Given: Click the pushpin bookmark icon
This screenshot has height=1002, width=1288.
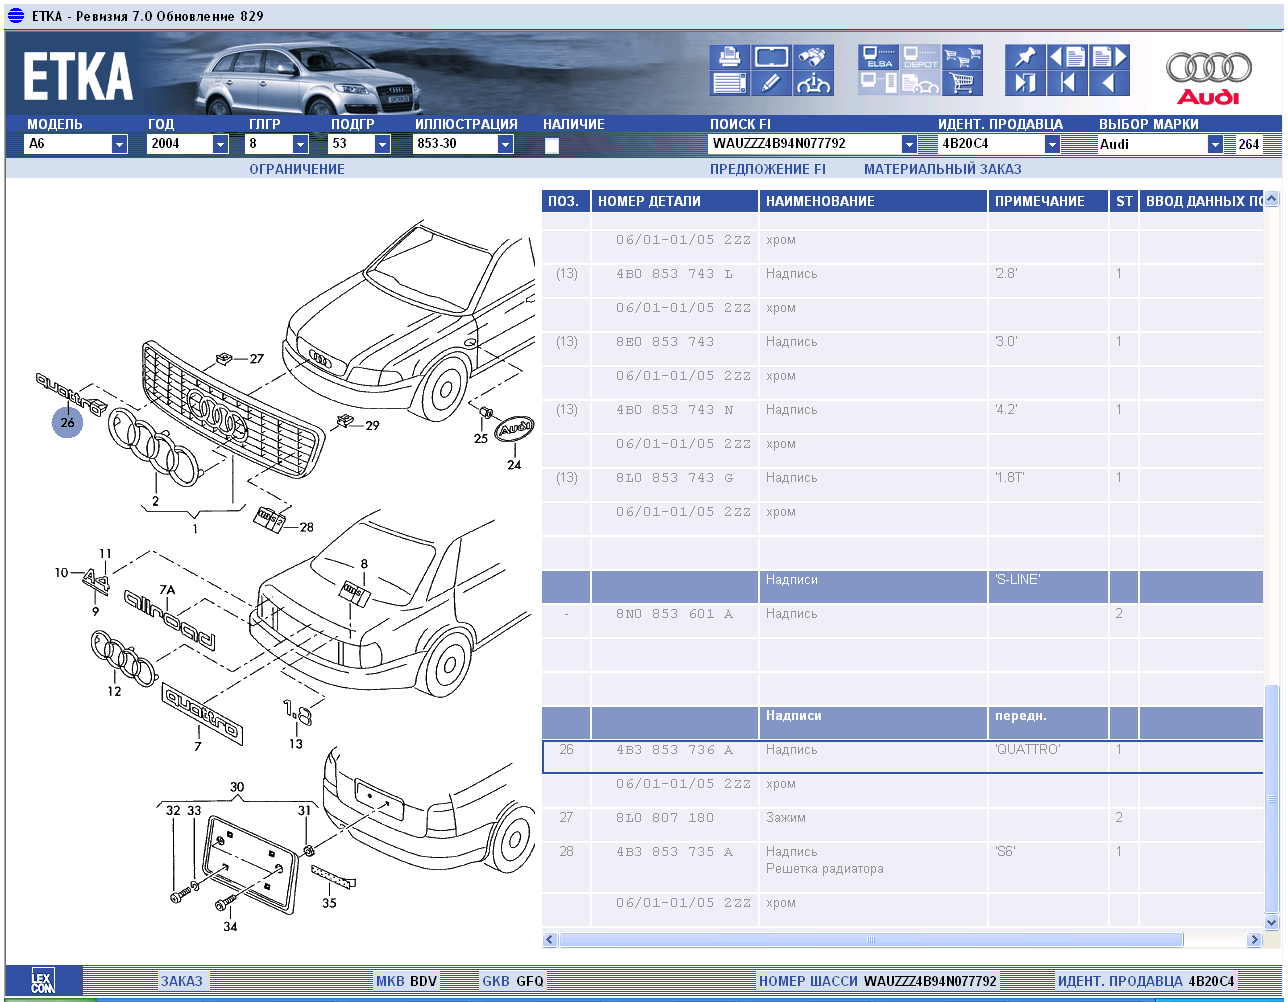Looking at the screenshot, I should click(1025, 57).
